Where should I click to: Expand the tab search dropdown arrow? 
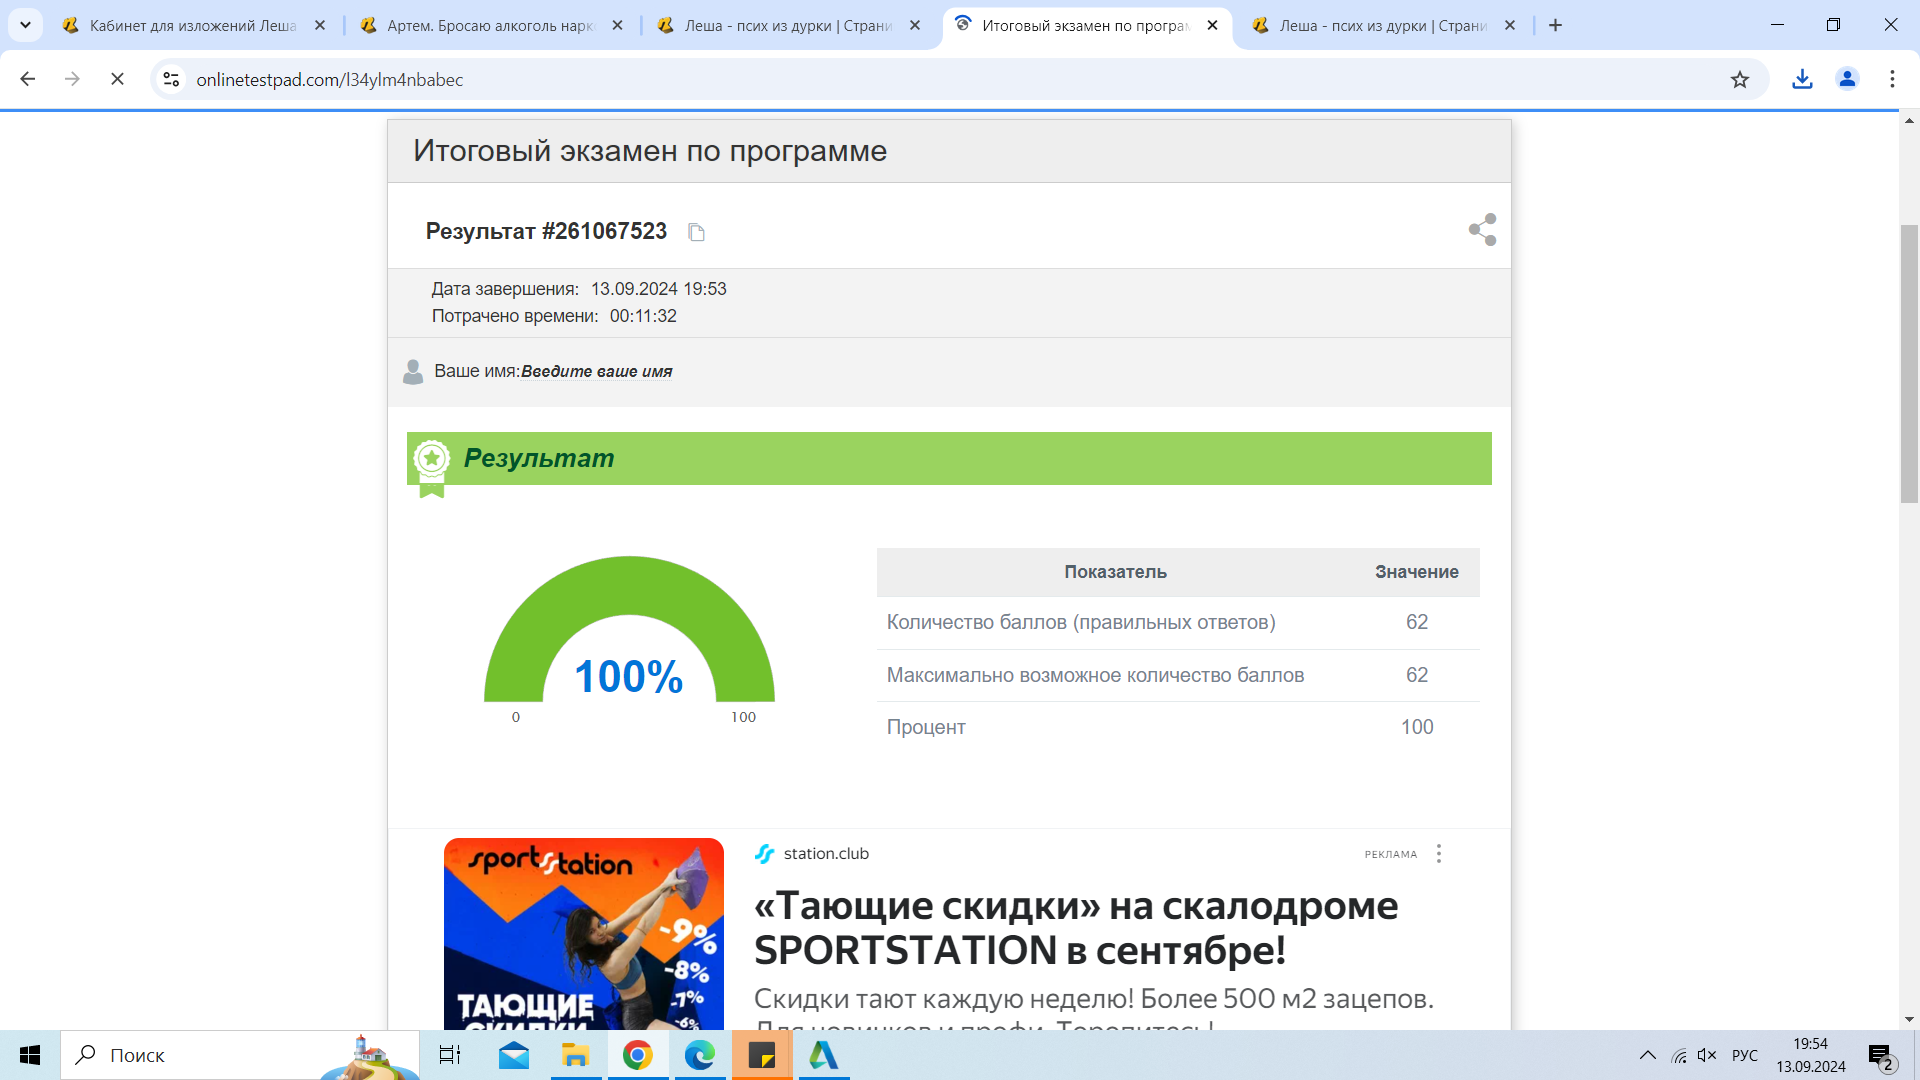(25, 25)
